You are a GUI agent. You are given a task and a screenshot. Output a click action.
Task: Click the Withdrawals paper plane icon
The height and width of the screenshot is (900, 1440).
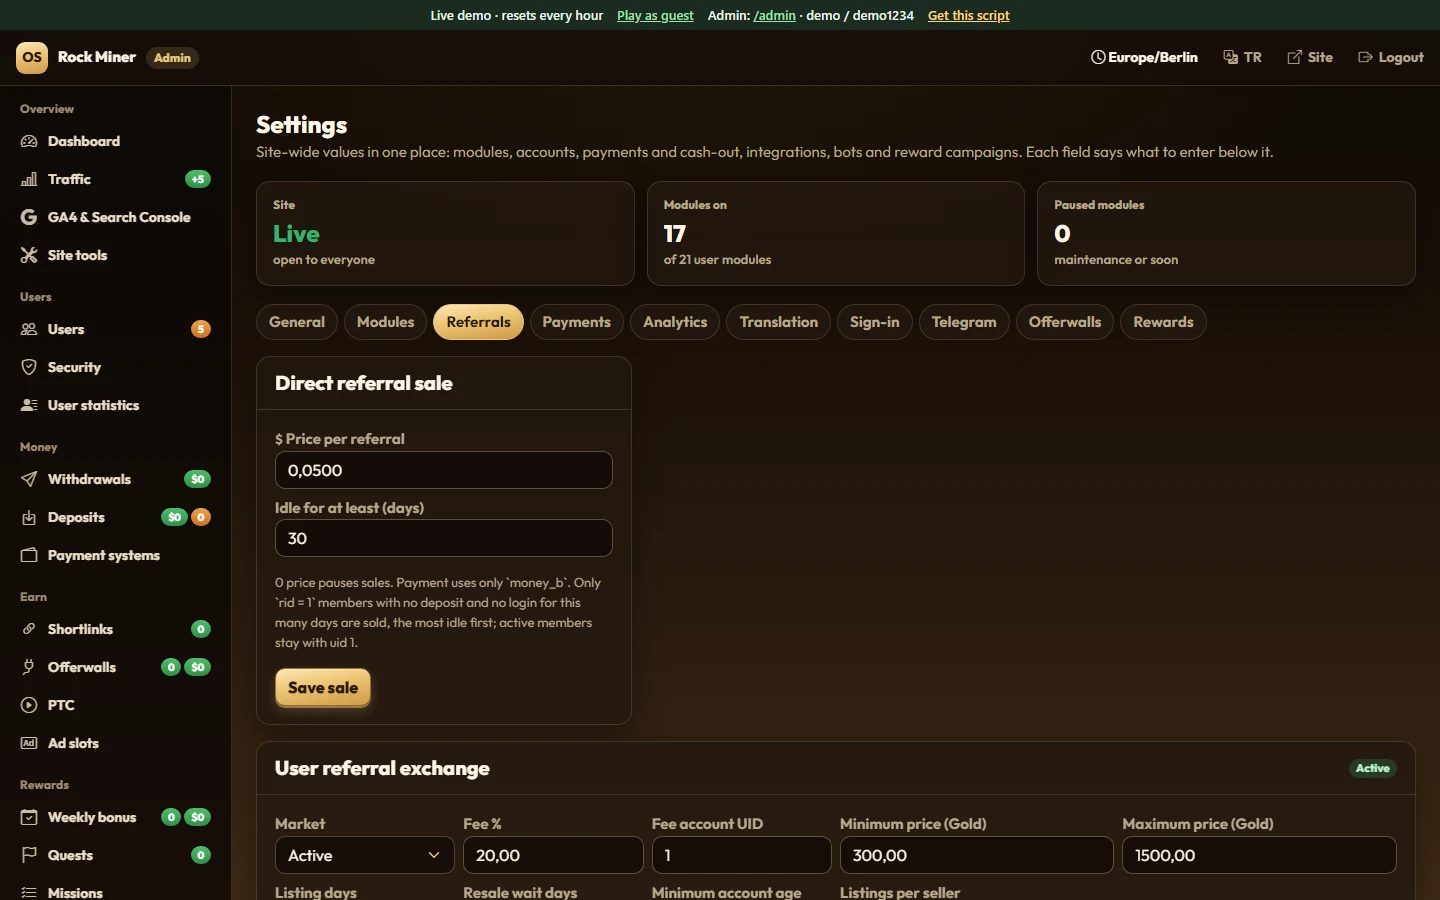tap(29, 479)
